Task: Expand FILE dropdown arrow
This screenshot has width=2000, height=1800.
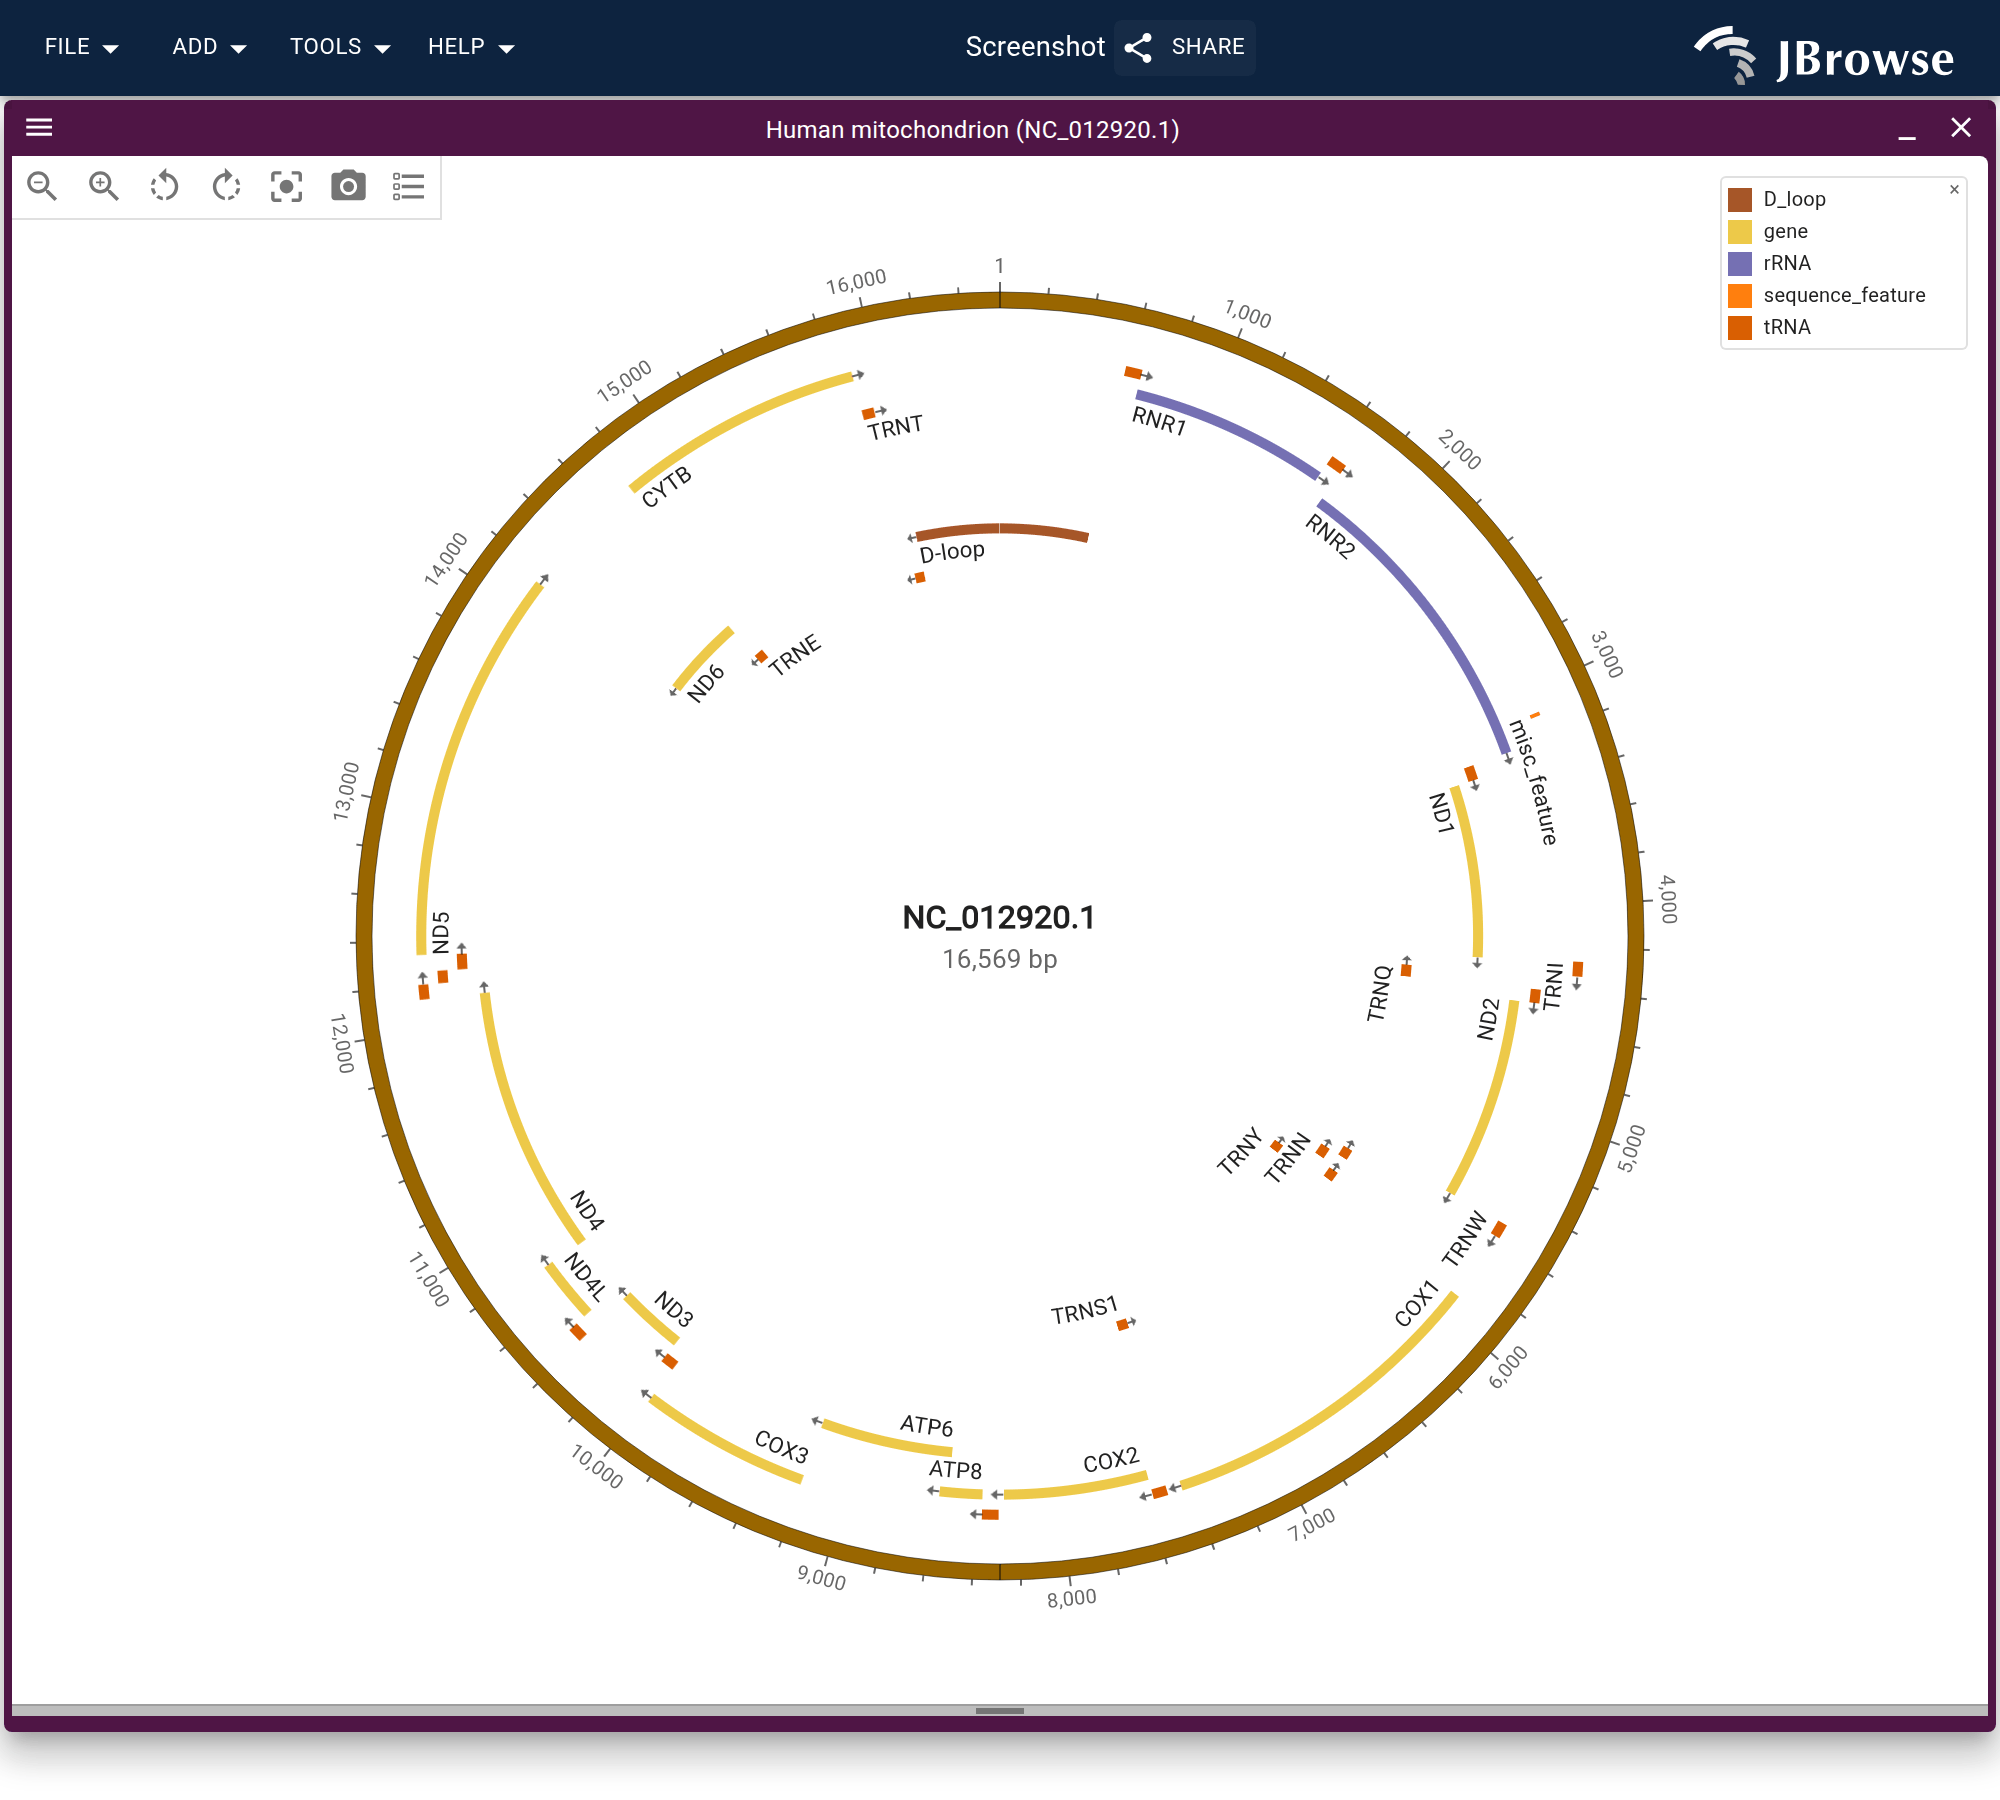Action: pyautogui.click(x=111, y=49)
